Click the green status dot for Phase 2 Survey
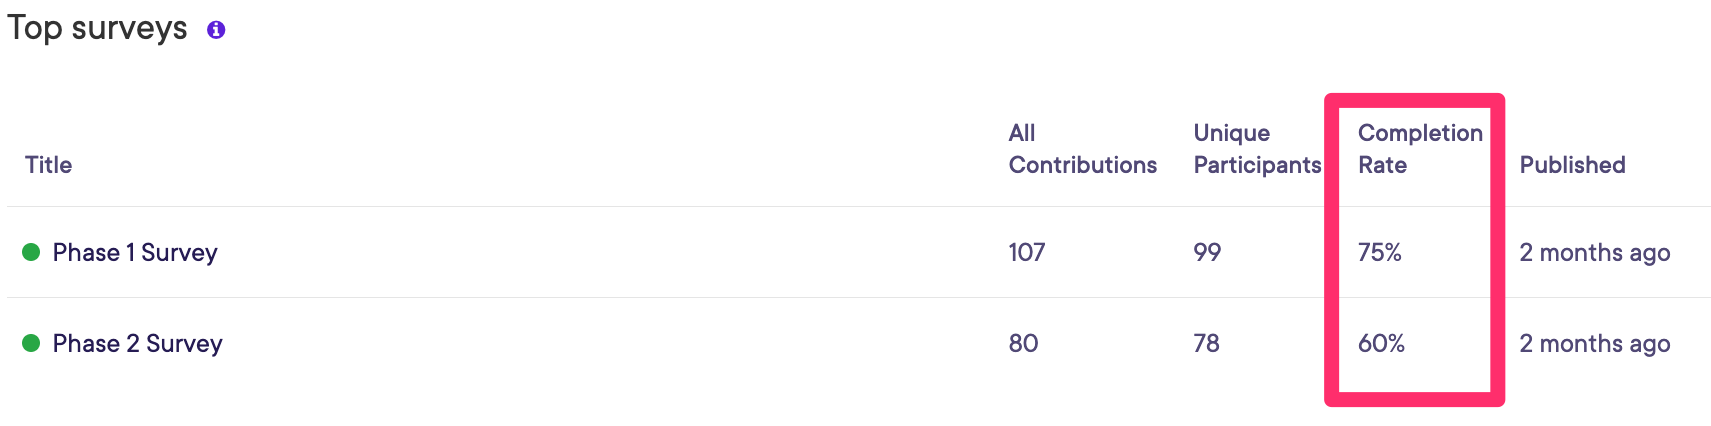Screen dimensions: 1711x426 tap(31, 343)
